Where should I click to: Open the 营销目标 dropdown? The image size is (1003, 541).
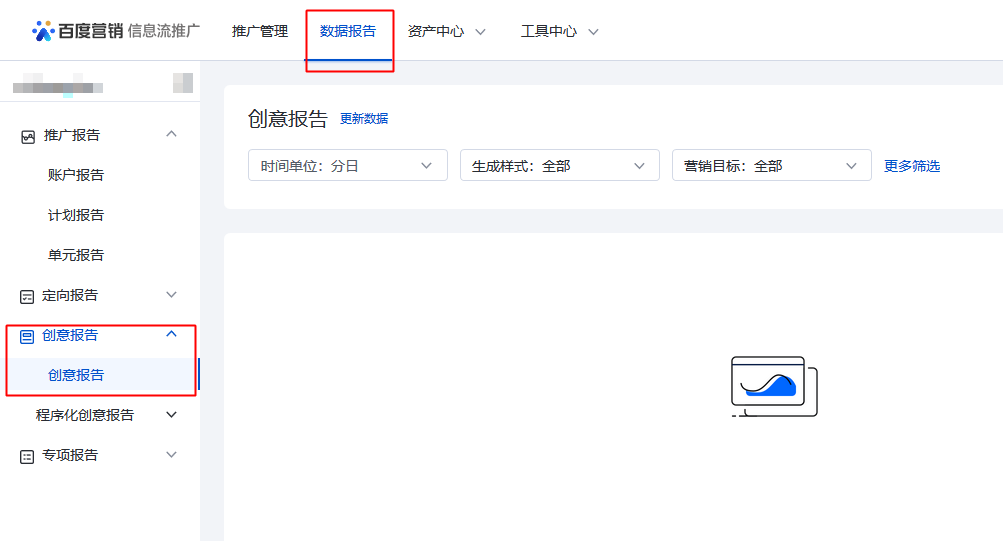(x=771, y=166)
